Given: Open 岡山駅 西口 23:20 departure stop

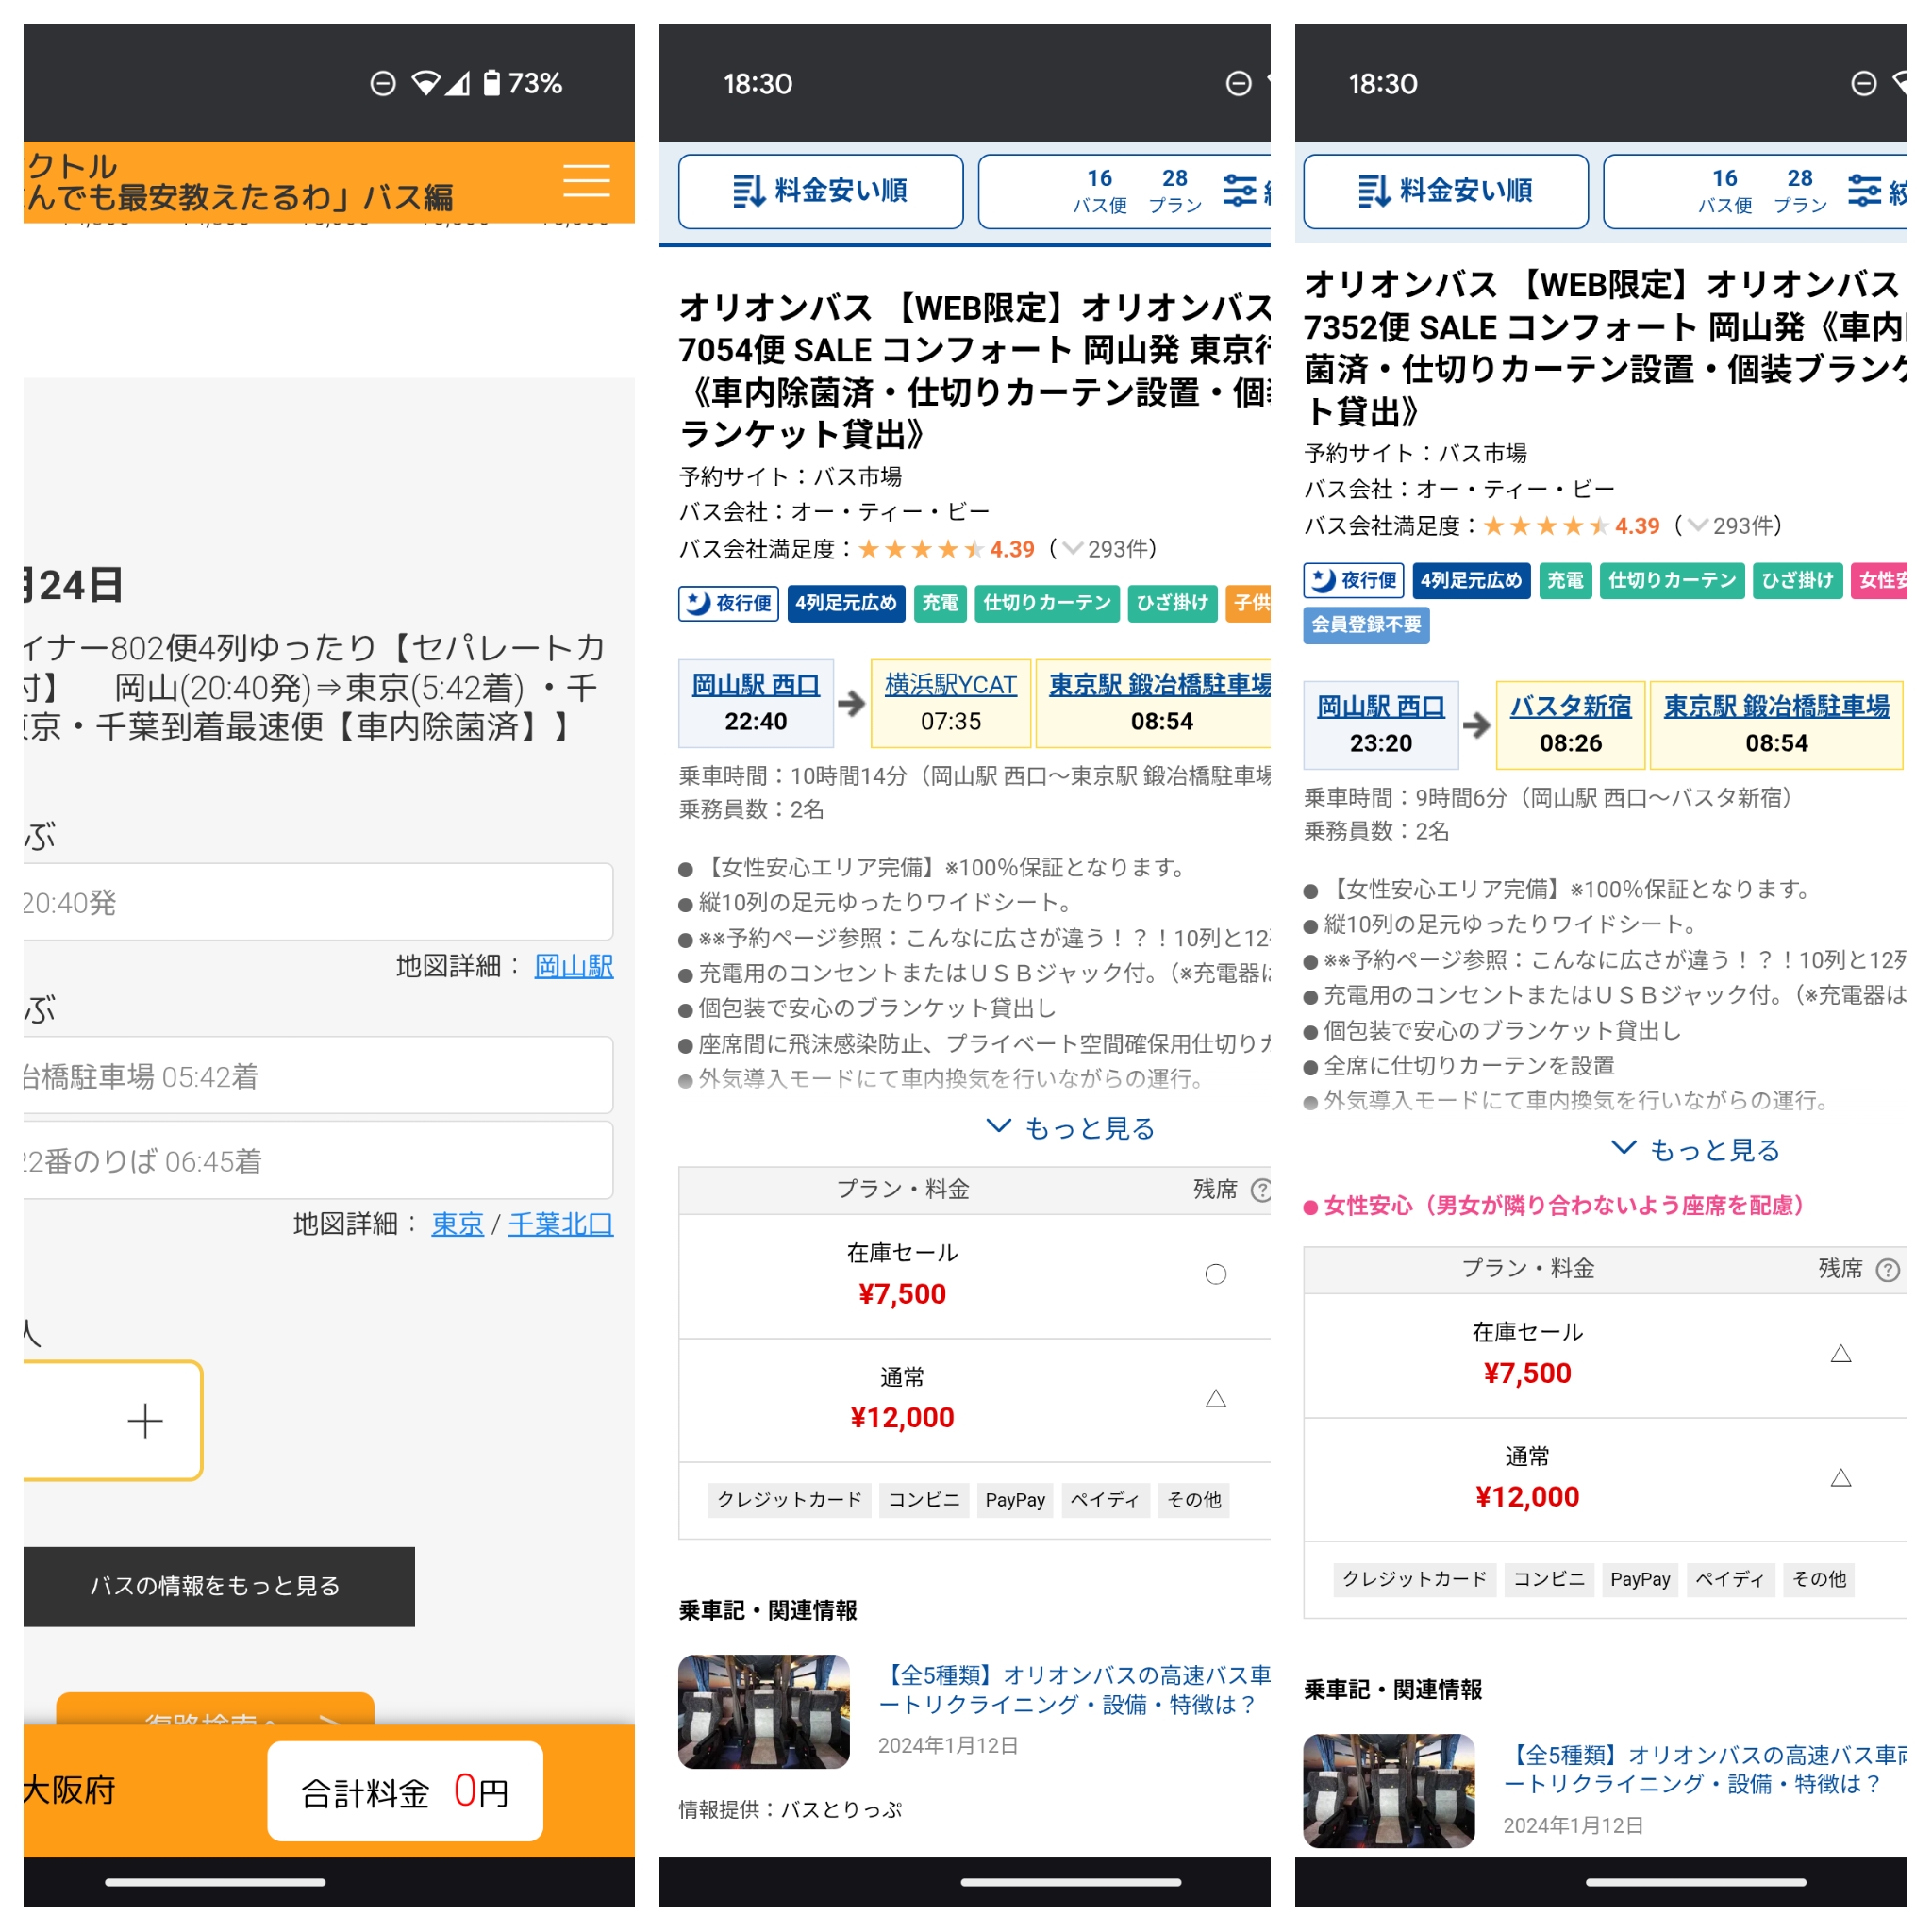Looking at the screenshot, I should (x=1381, y=725).
